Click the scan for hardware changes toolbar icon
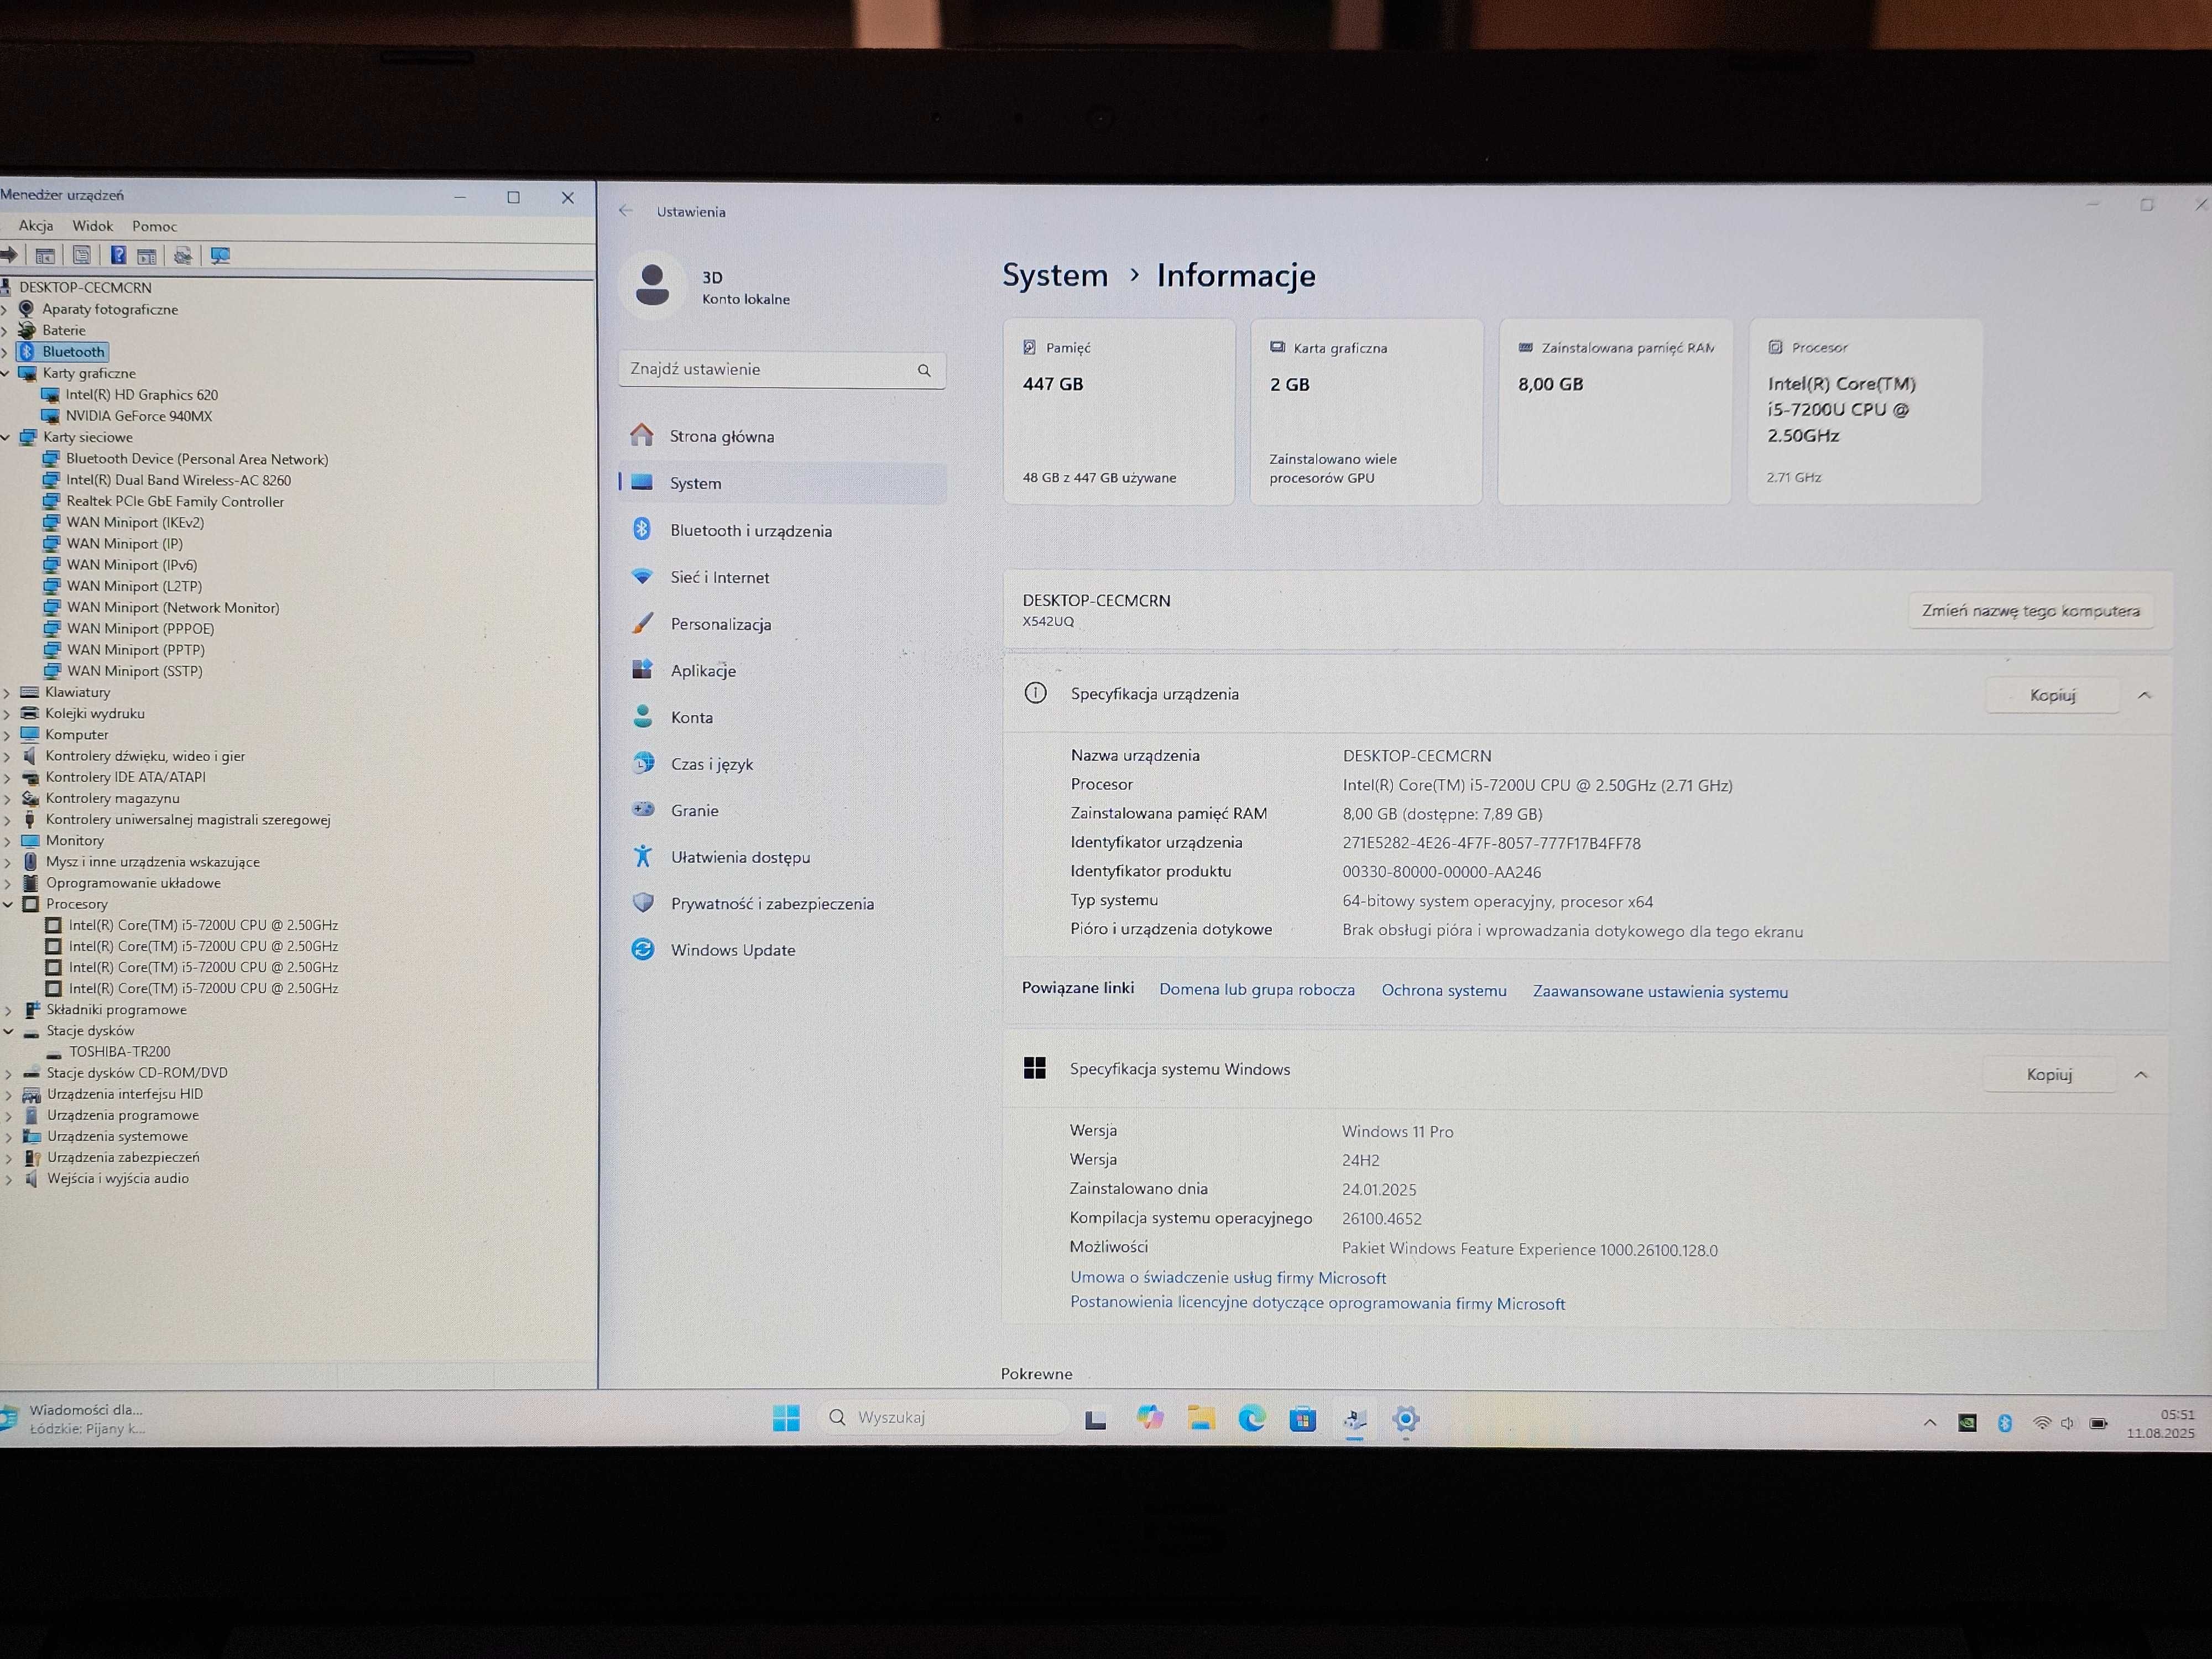Image resolution: width=2212 pixels, height=1659 pixels. (220, 255)
